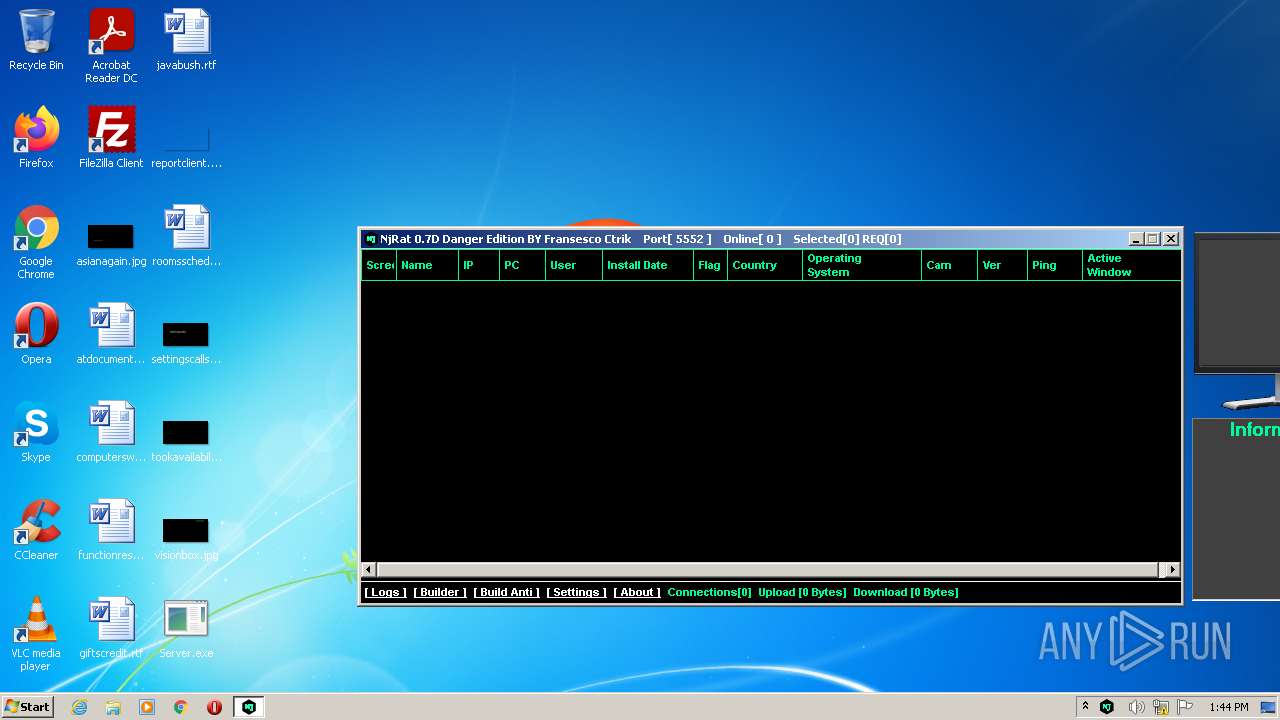Open Opera browser shortcut
1280x720 pixels.
point(36,334)
